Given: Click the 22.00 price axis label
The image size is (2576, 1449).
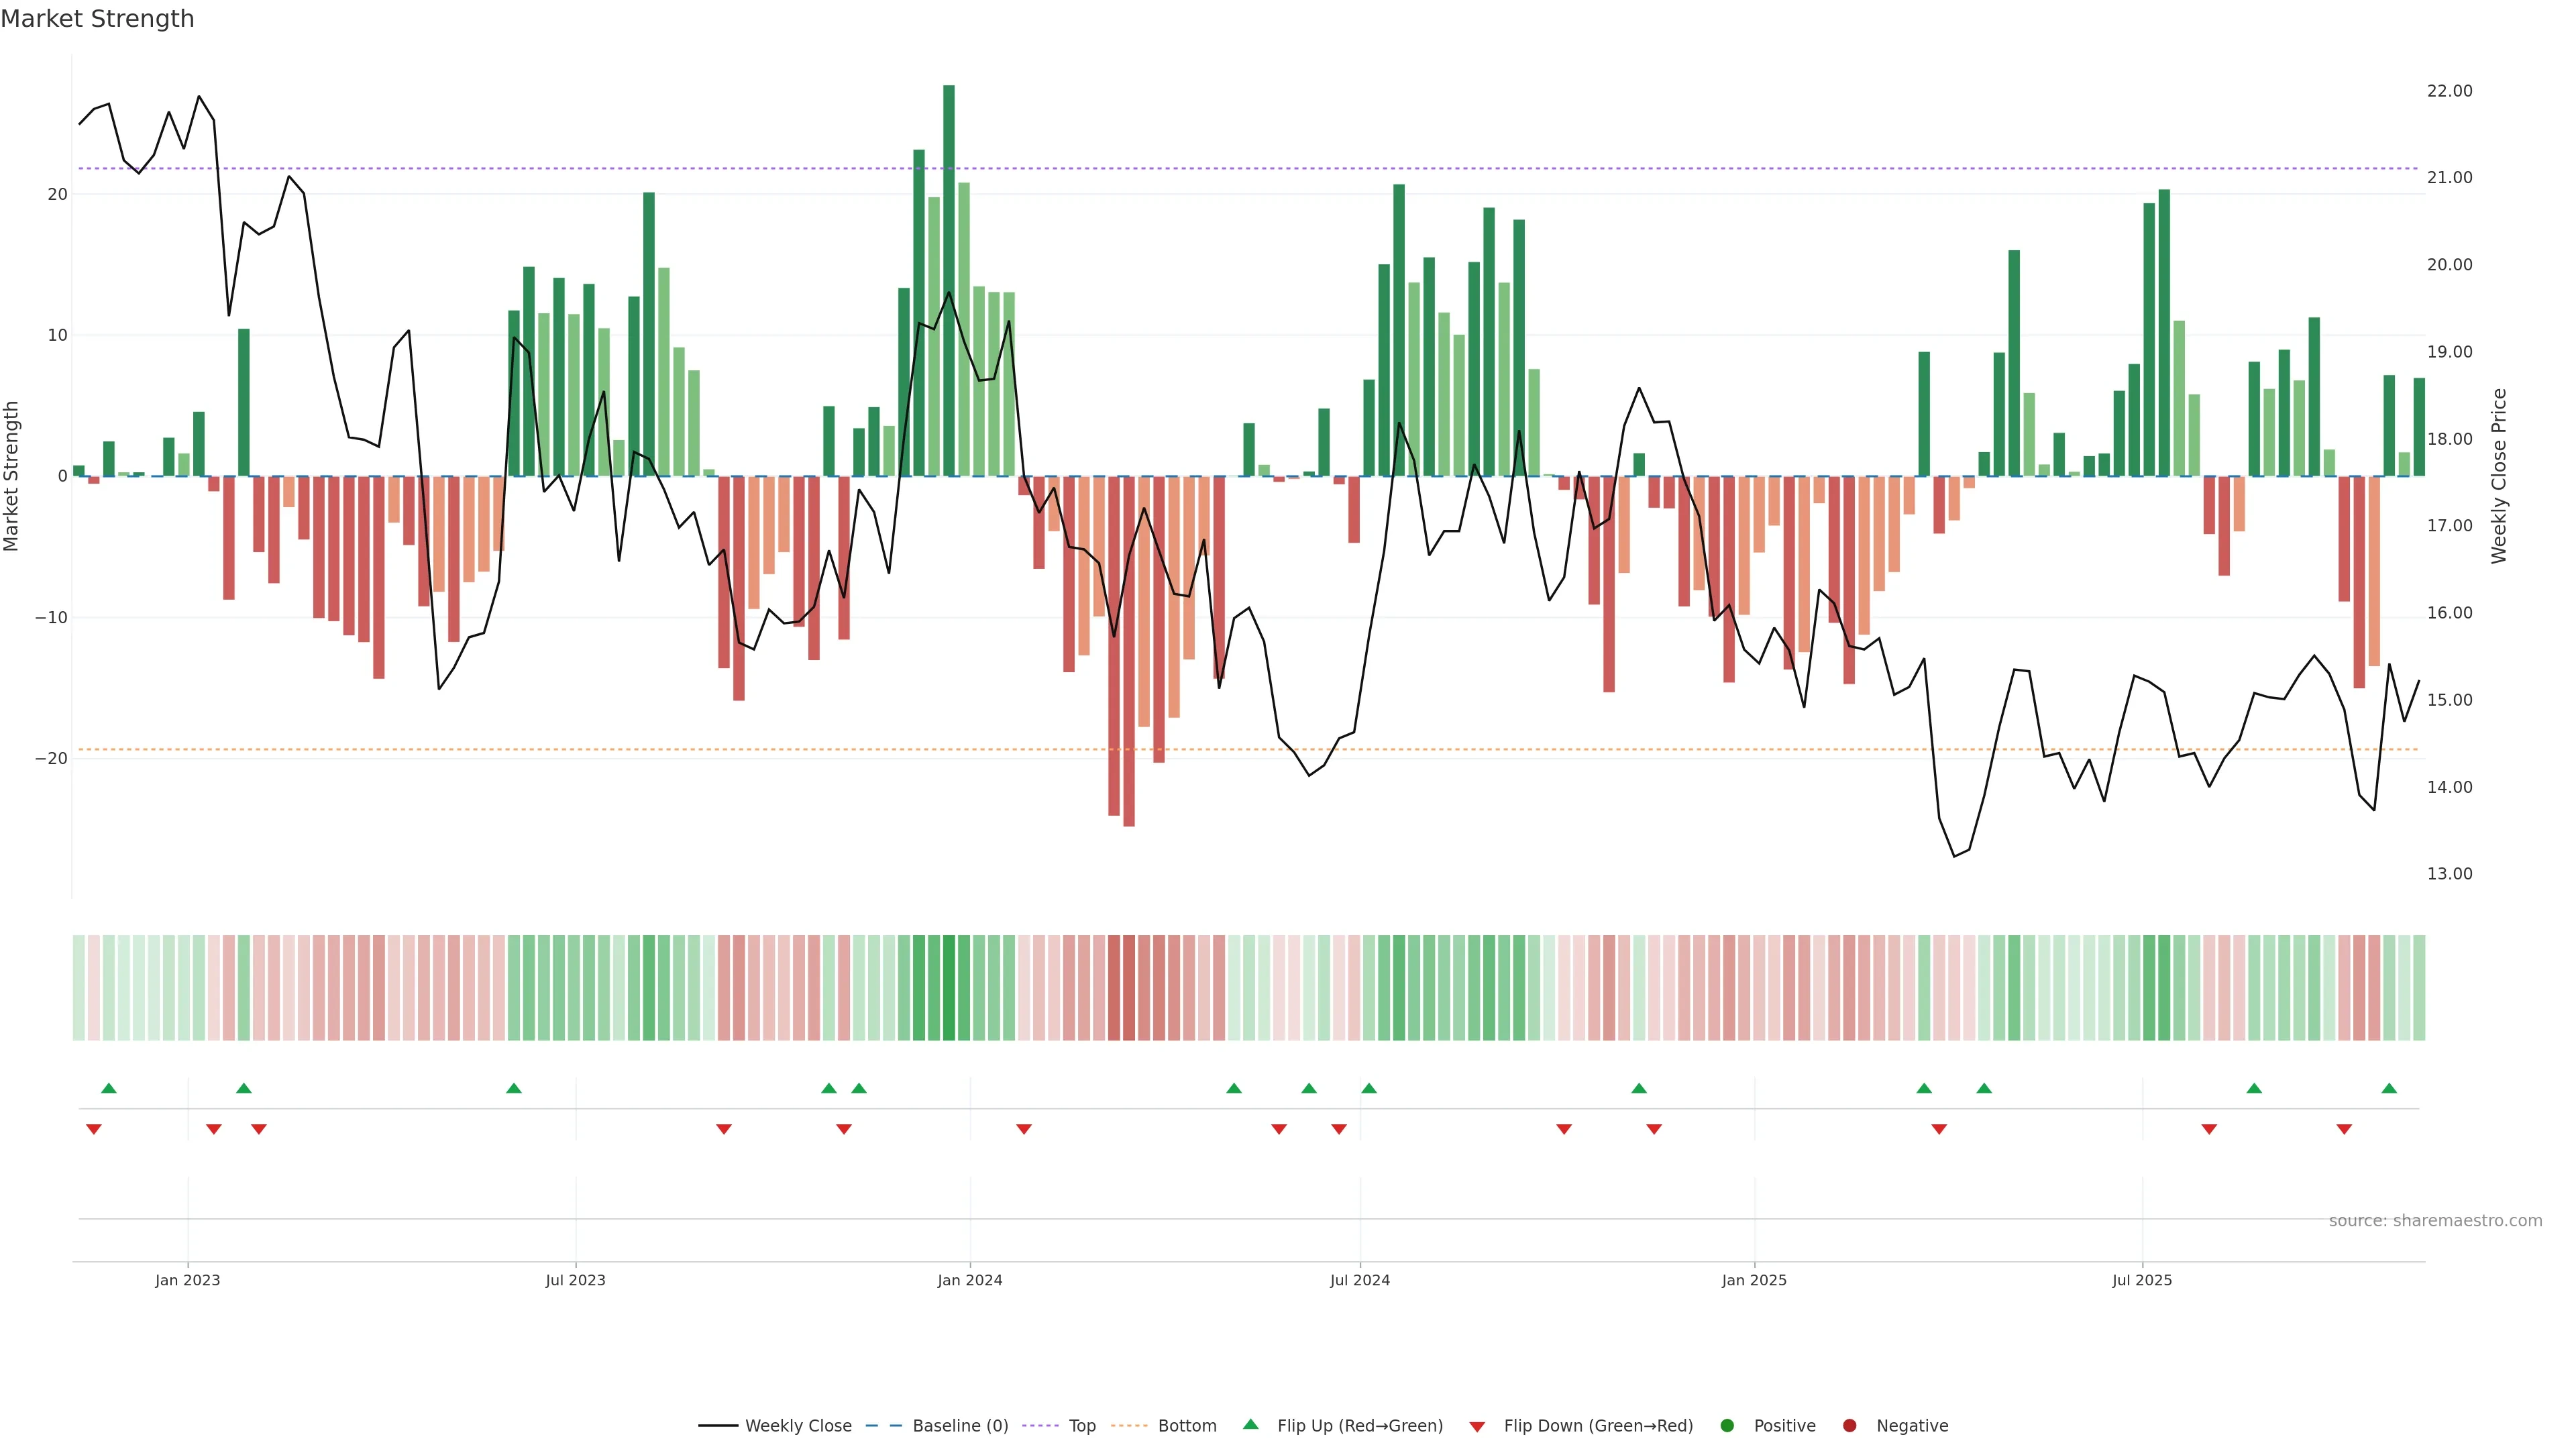Looking at the screenshot, I should 2449,91.
